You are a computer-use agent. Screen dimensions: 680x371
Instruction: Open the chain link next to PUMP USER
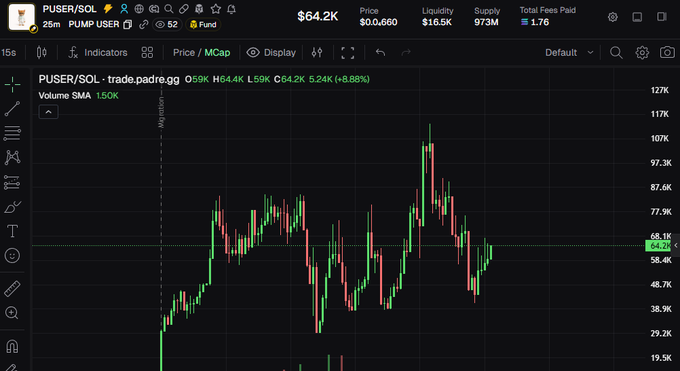(143, 24)
